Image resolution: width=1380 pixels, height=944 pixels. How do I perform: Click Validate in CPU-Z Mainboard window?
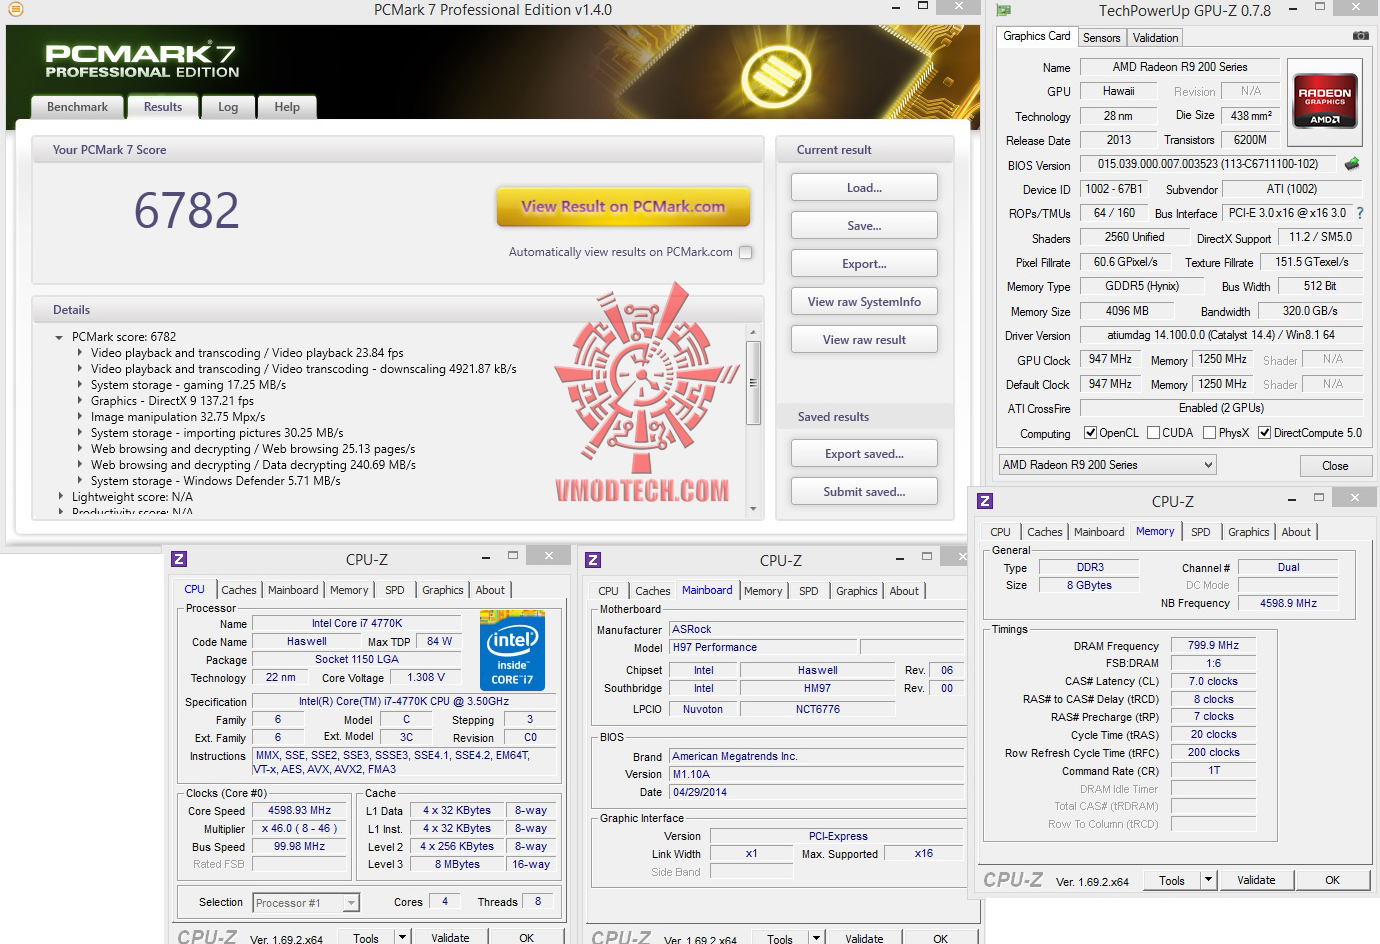coord(864,938)
